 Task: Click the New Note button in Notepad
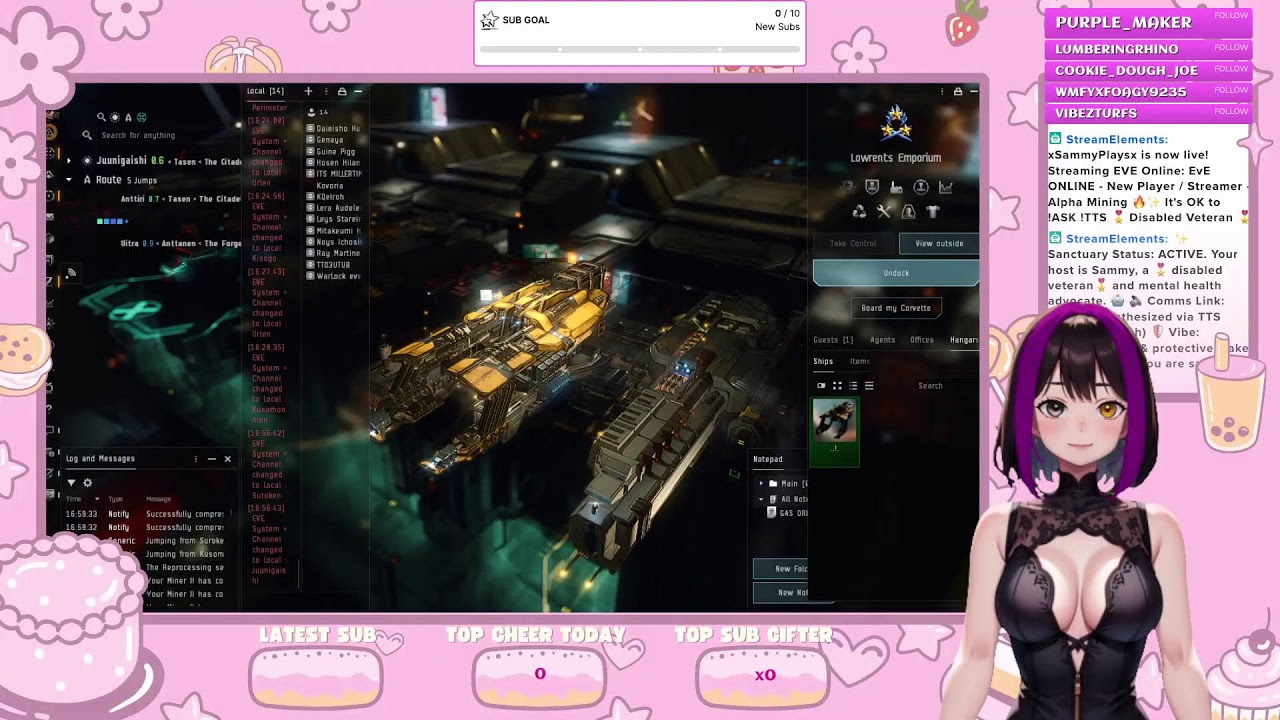point(792,592)
